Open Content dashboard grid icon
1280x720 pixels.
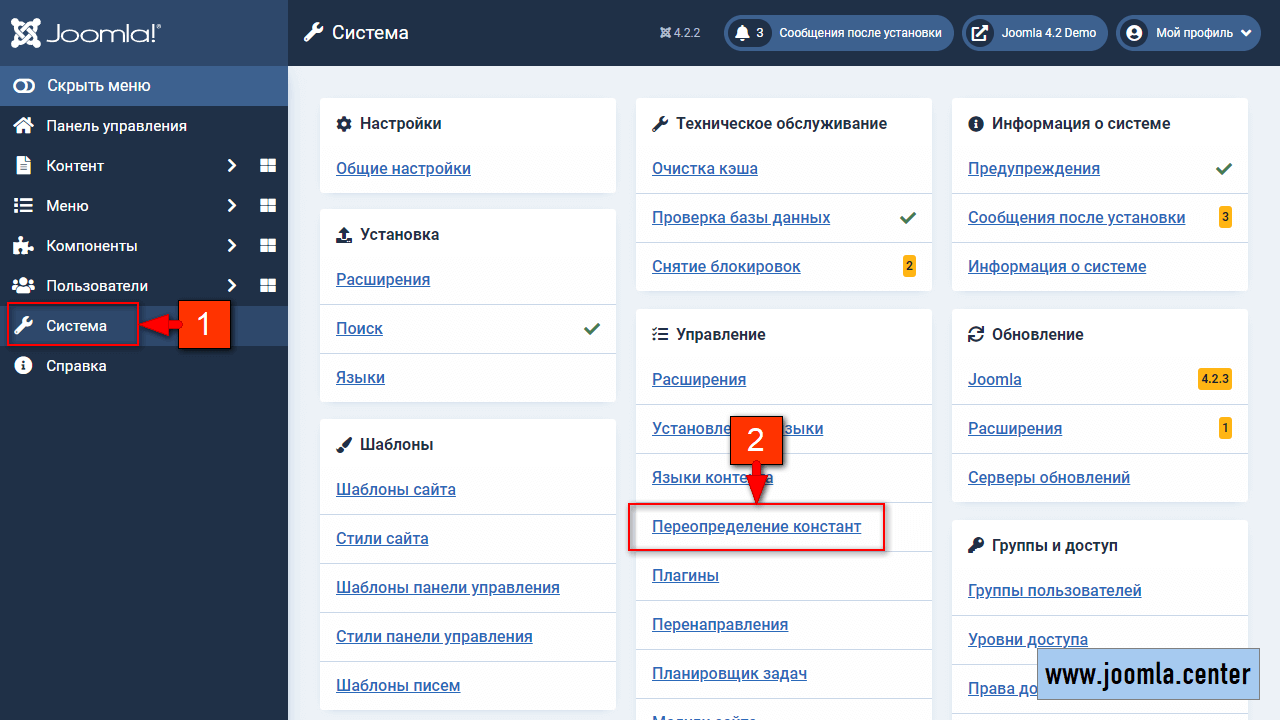point(268,166)
